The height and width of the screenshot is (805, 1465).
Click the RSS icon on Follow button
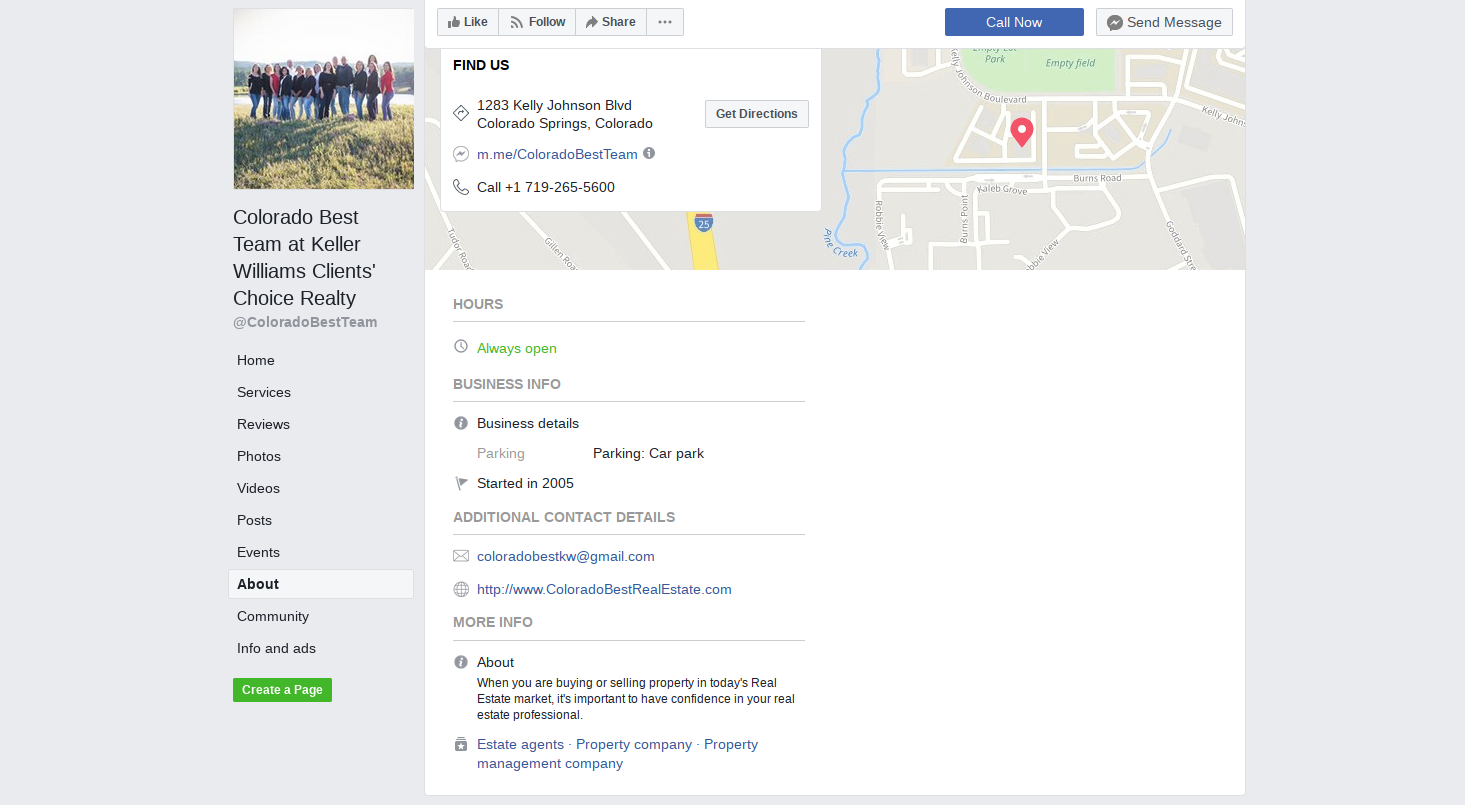click(516, 22)
